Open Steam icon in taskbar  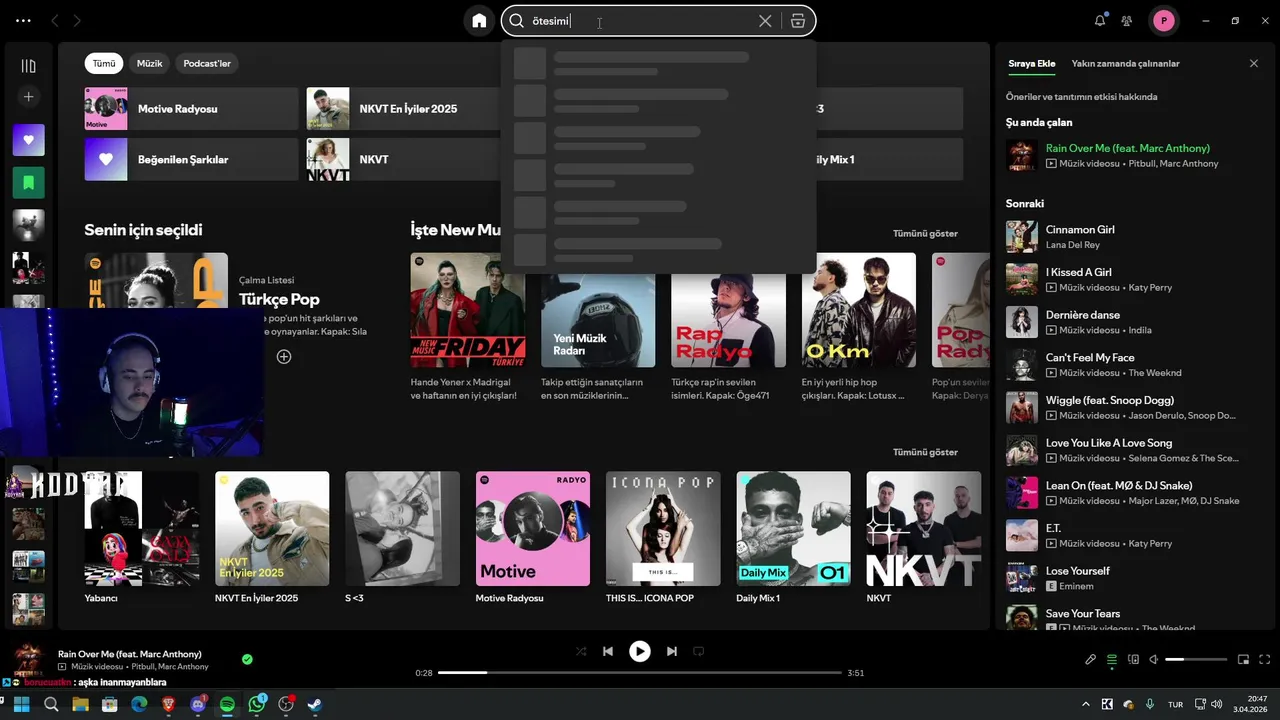315,704
